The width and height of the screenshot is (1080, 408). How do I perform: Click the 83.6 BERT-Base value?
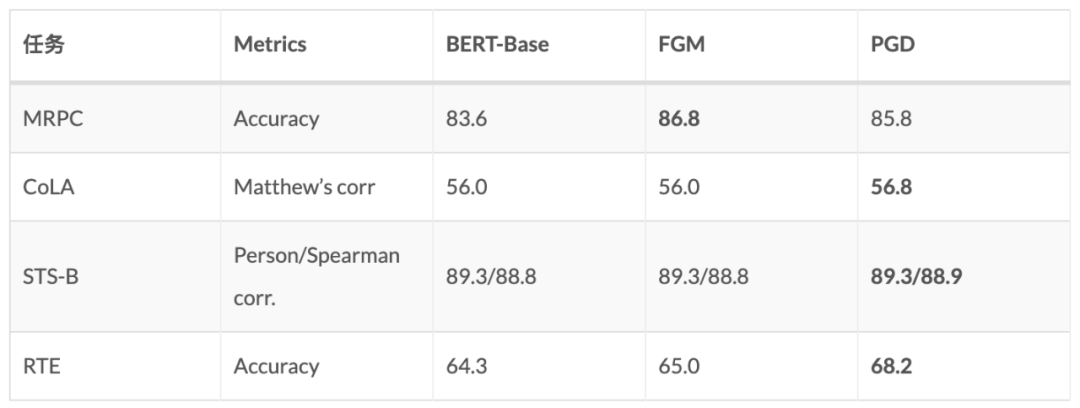[x=466, y=118]
